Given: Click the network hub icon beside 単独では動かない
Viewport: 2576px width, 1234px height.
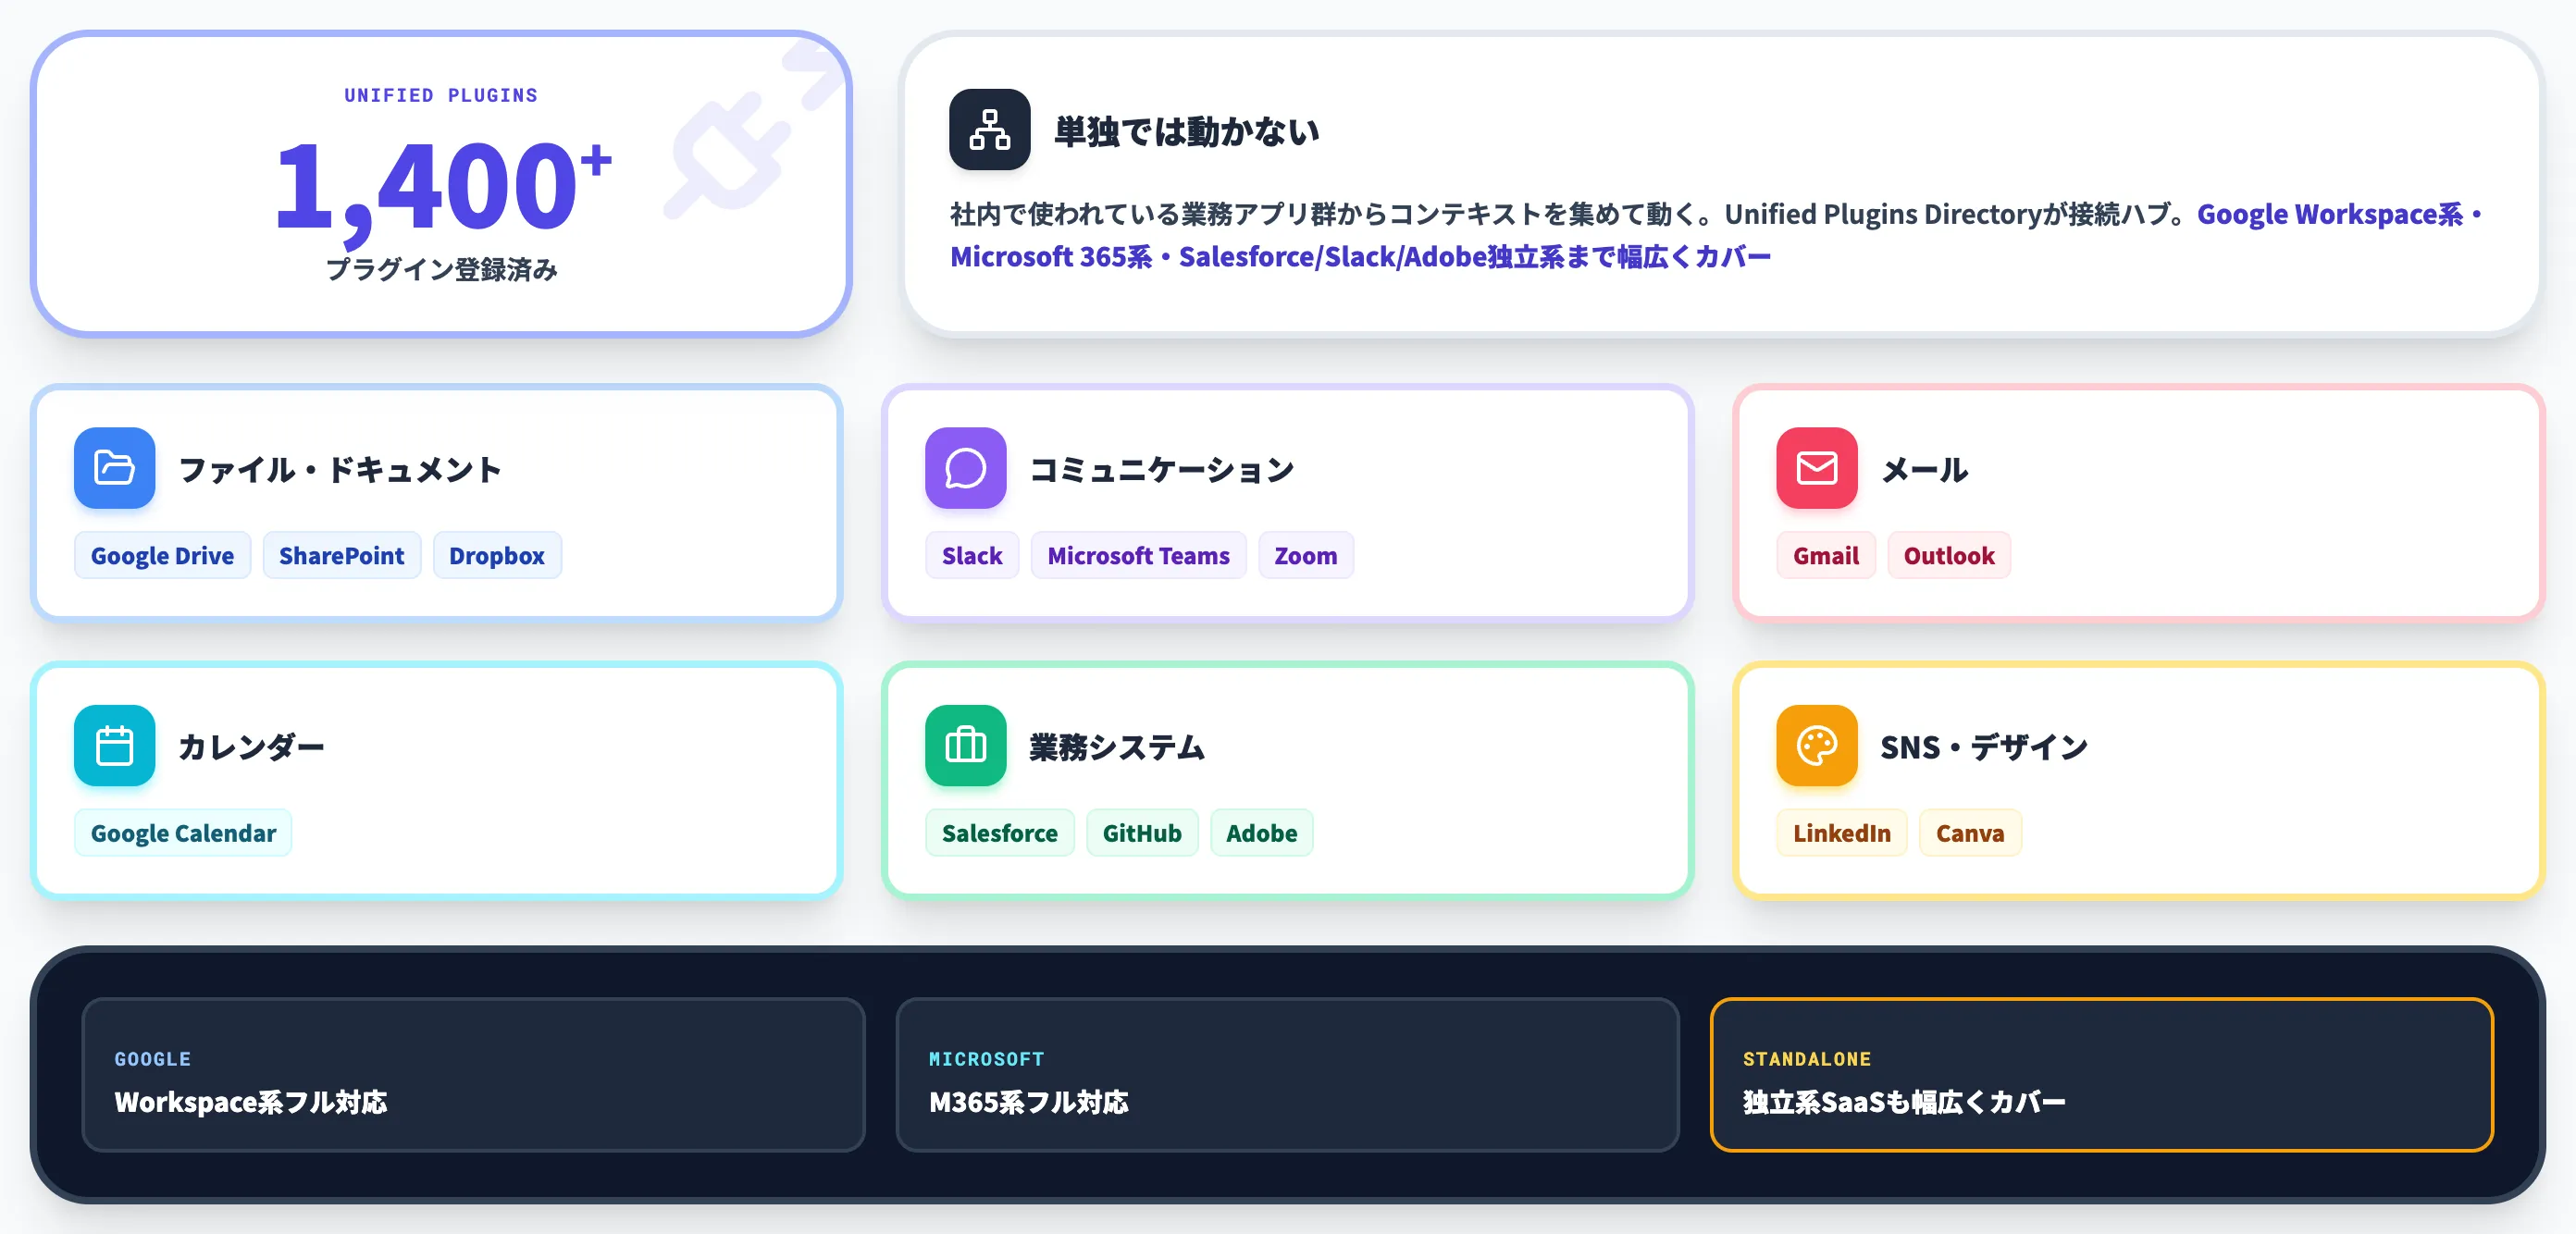Looking at the screenshot, I should (989, 129).
